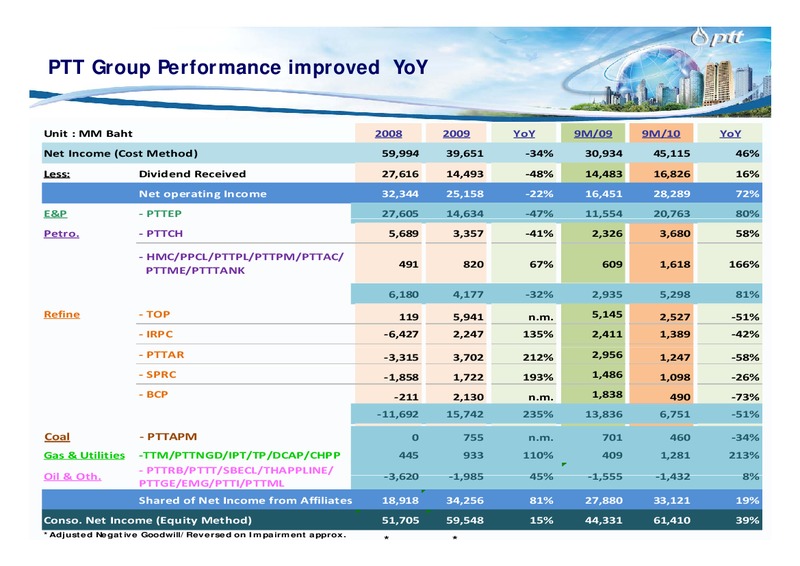Click the Petro. category link
The height and width of the screenshot is (566, 800).
point(61,234)
